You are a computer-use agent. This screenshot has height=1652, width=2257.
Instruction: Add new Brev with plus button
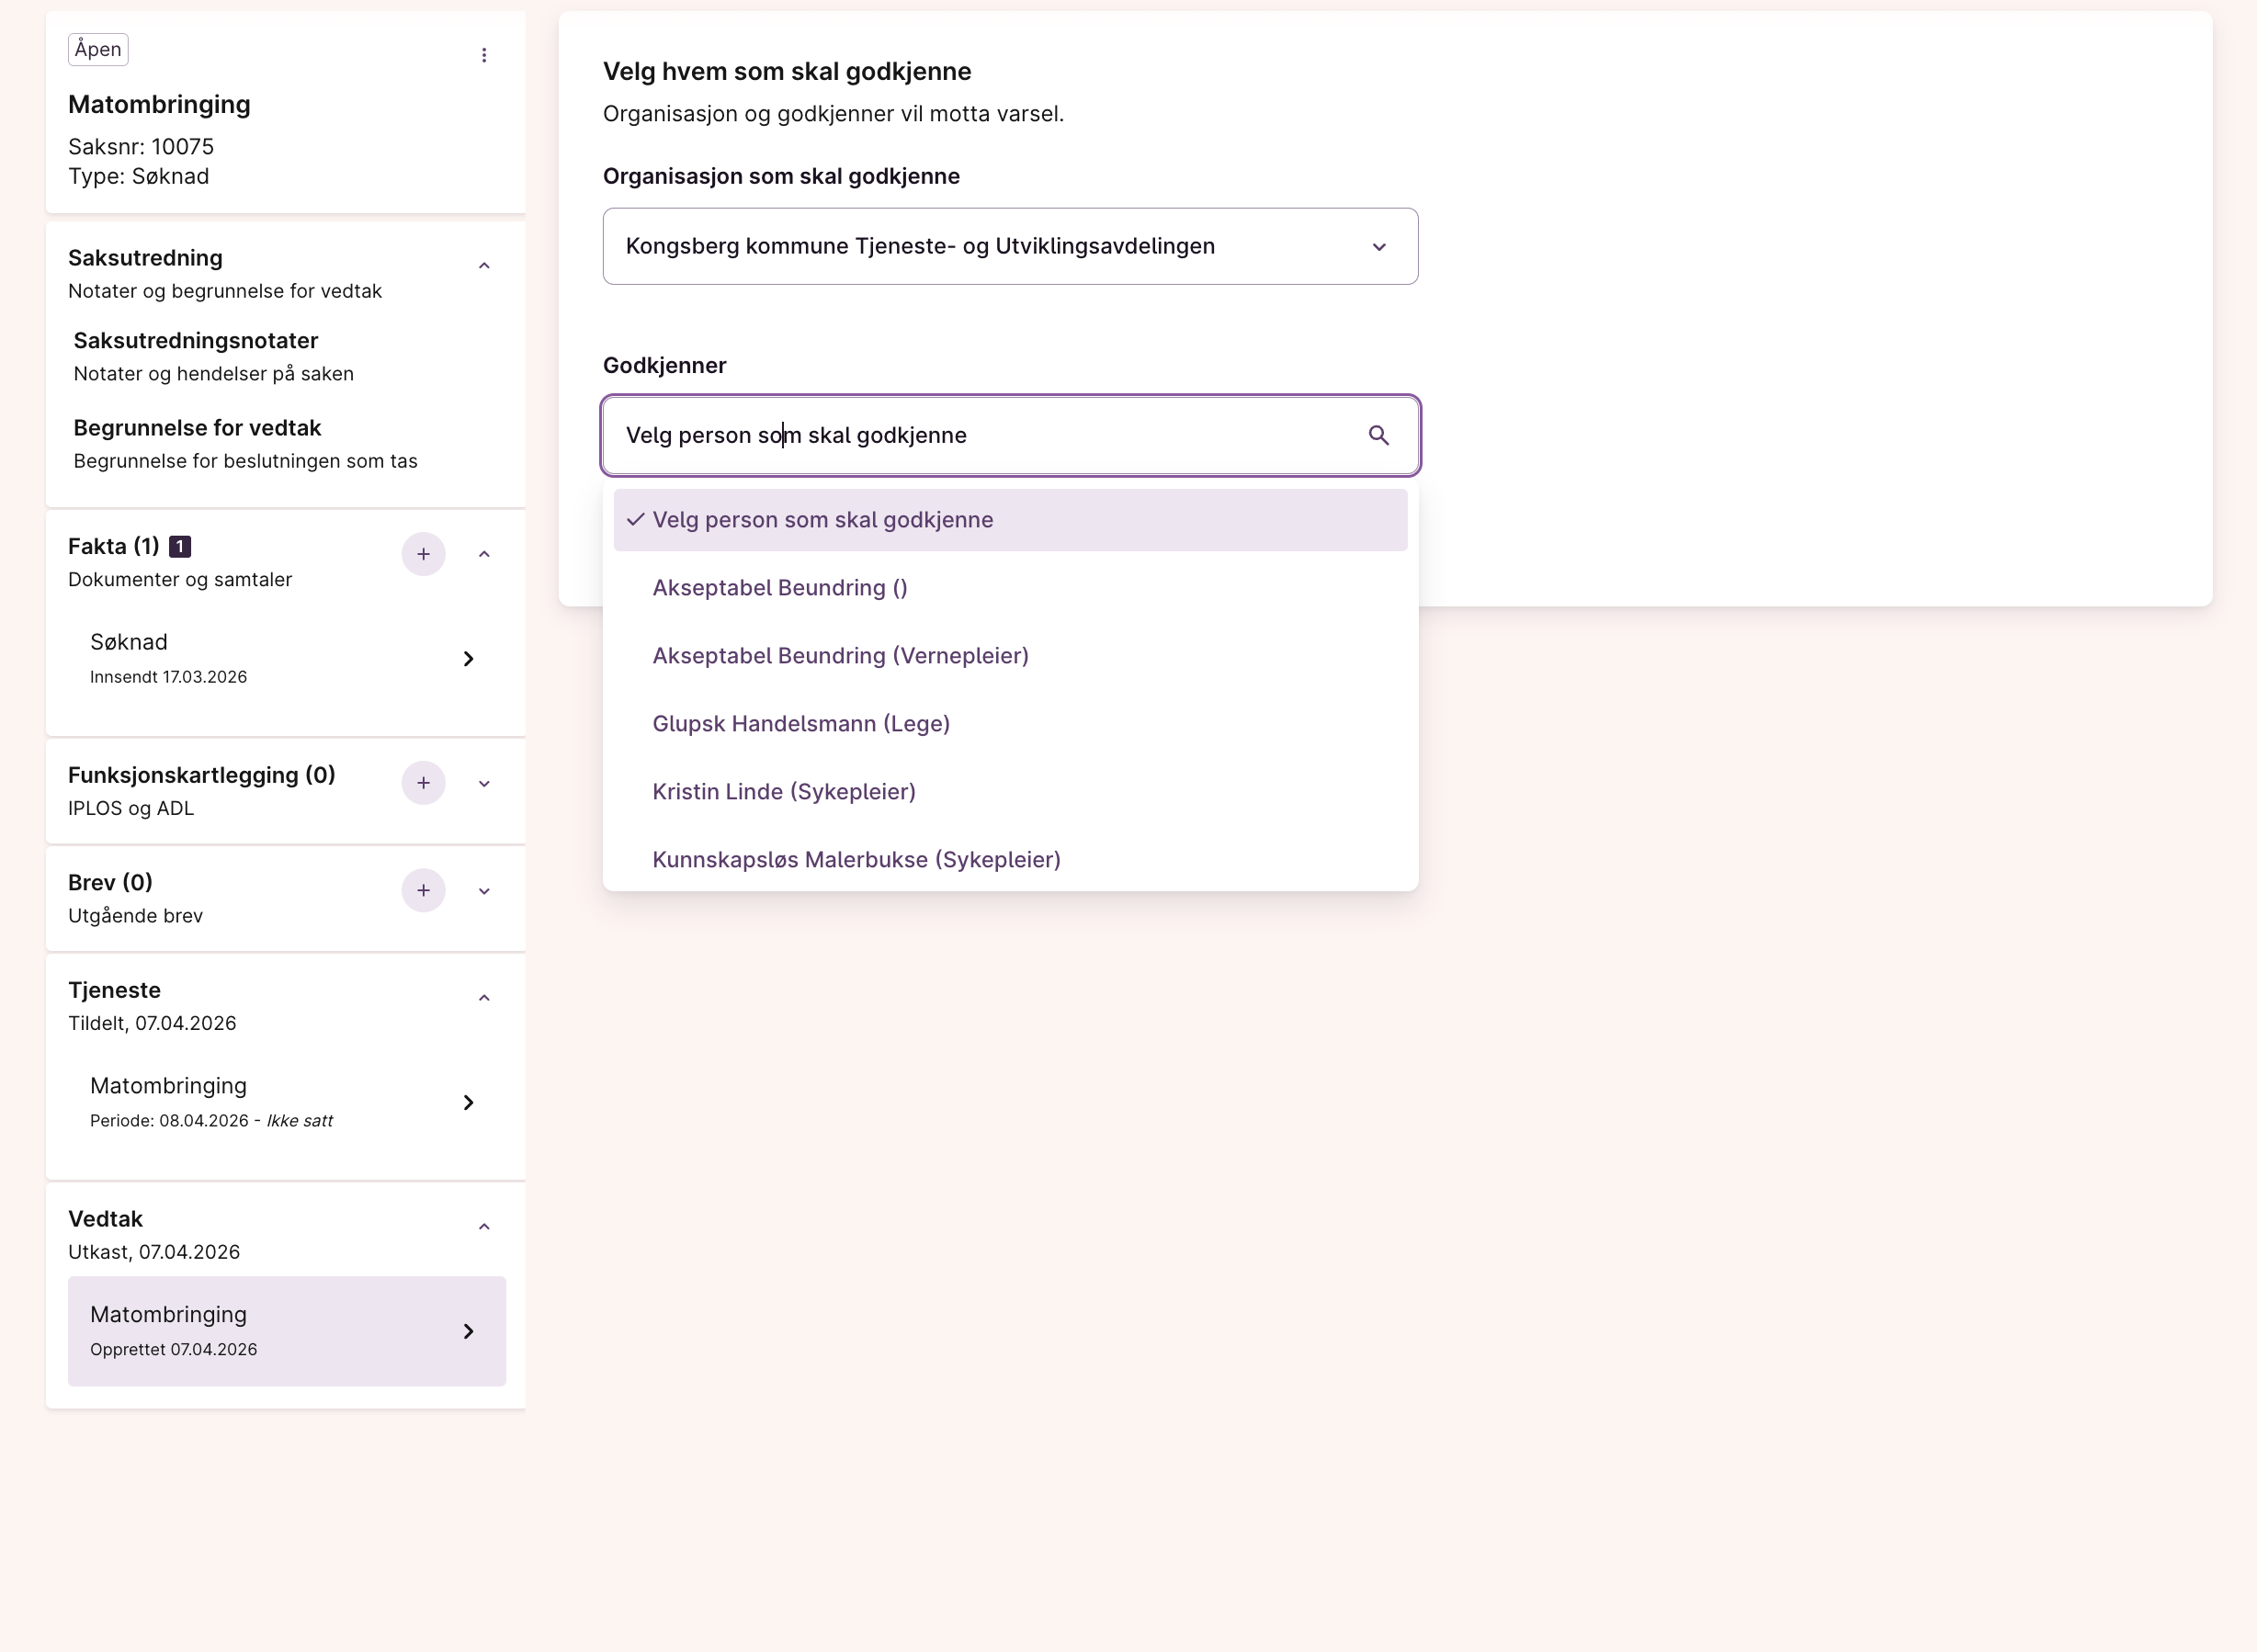(x=423, y=890)
